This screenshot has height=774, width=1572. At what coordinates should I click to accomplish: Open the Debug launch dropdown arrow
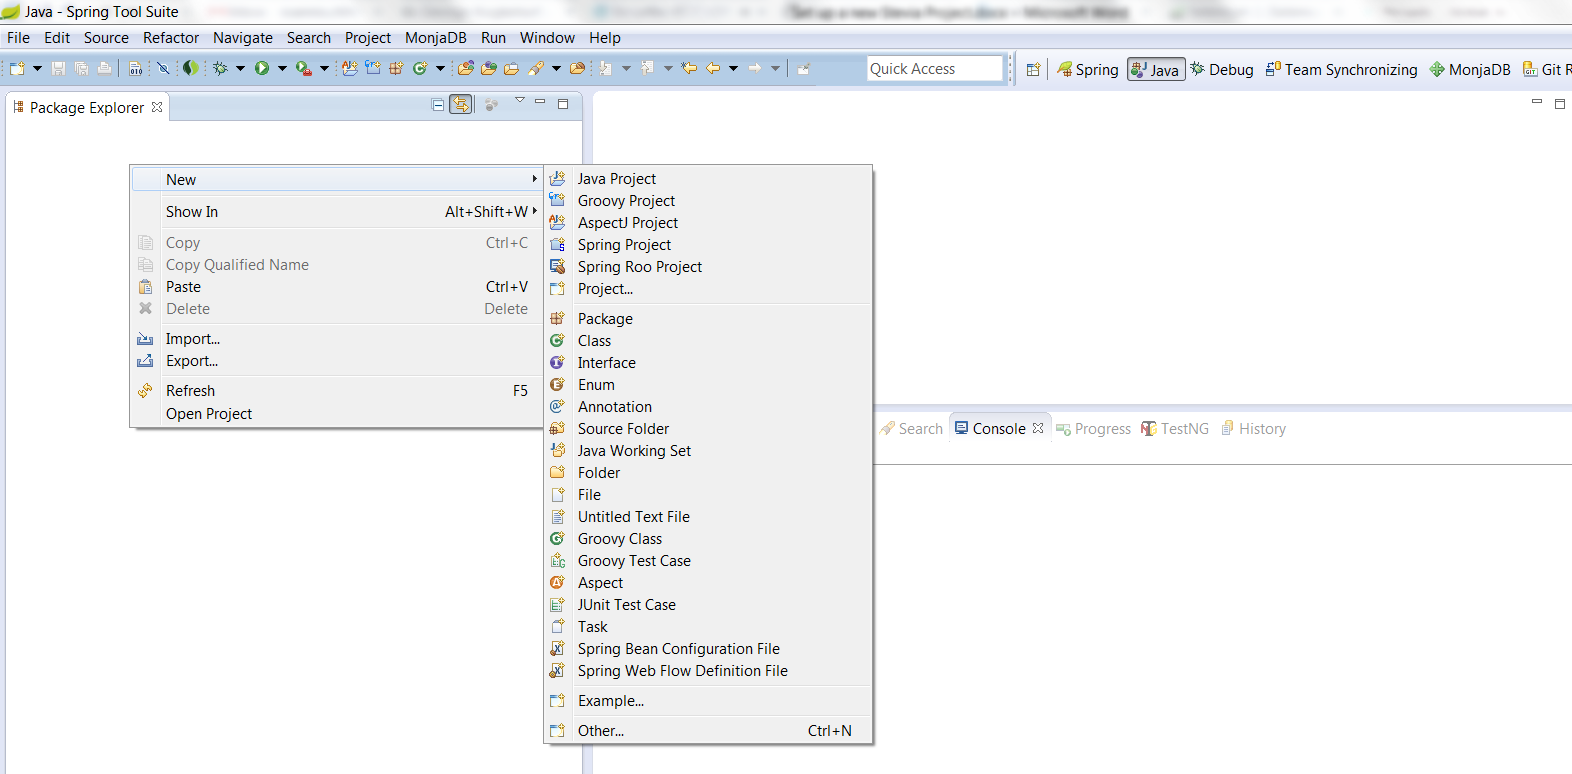click(x=240, y=68)
